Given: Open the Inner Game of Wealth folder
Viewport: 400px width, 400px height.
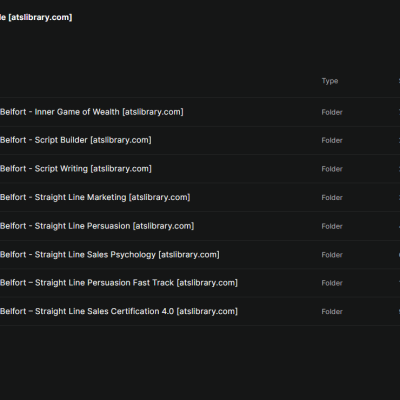Looking at the screenshot, I should pos(92,112).
